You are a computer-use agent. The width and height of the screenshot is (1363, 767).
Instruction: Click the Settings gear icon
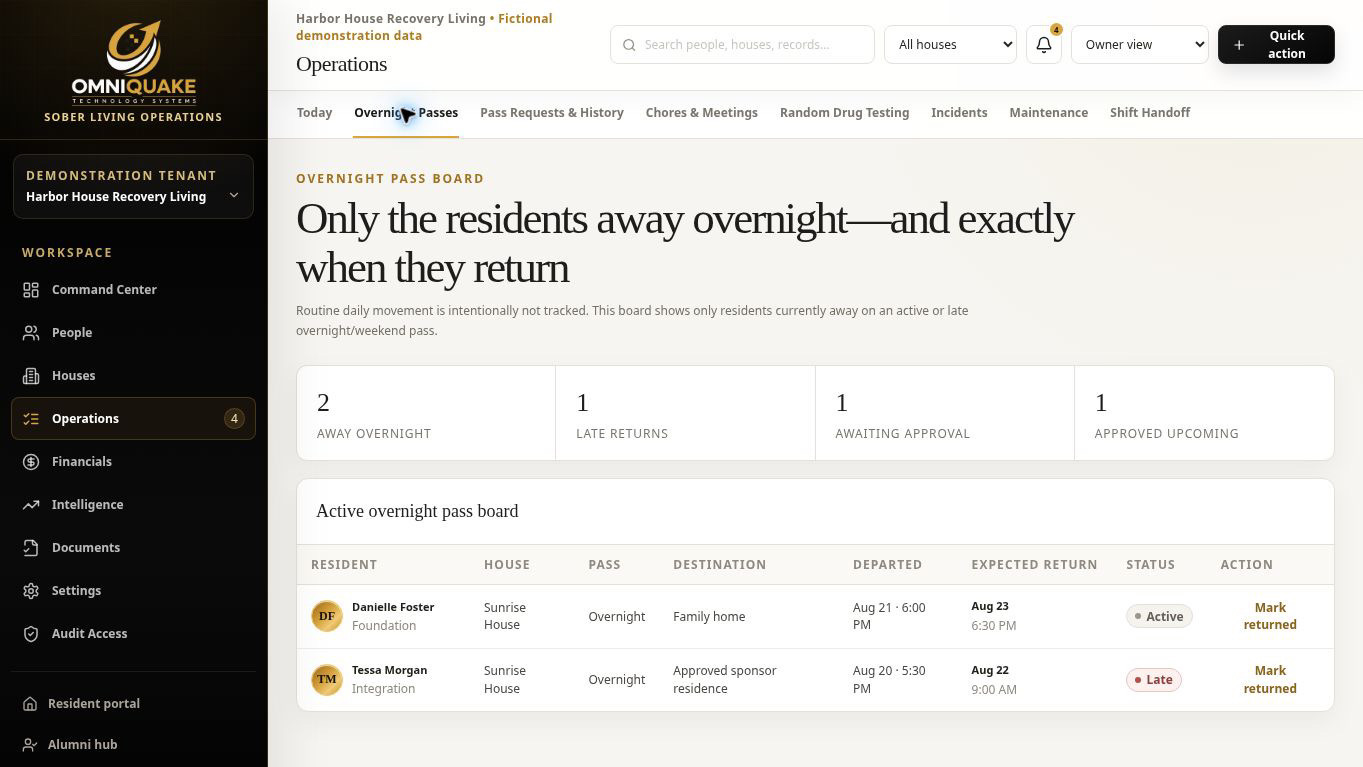[31, 591]
